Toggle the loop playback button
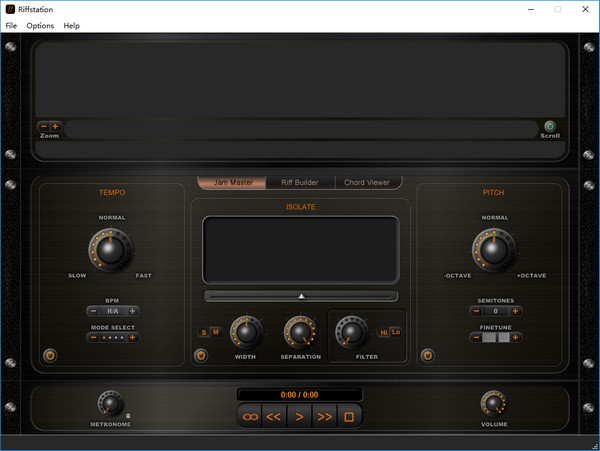This screenshot has height=451, width=600. coord(250,417)
